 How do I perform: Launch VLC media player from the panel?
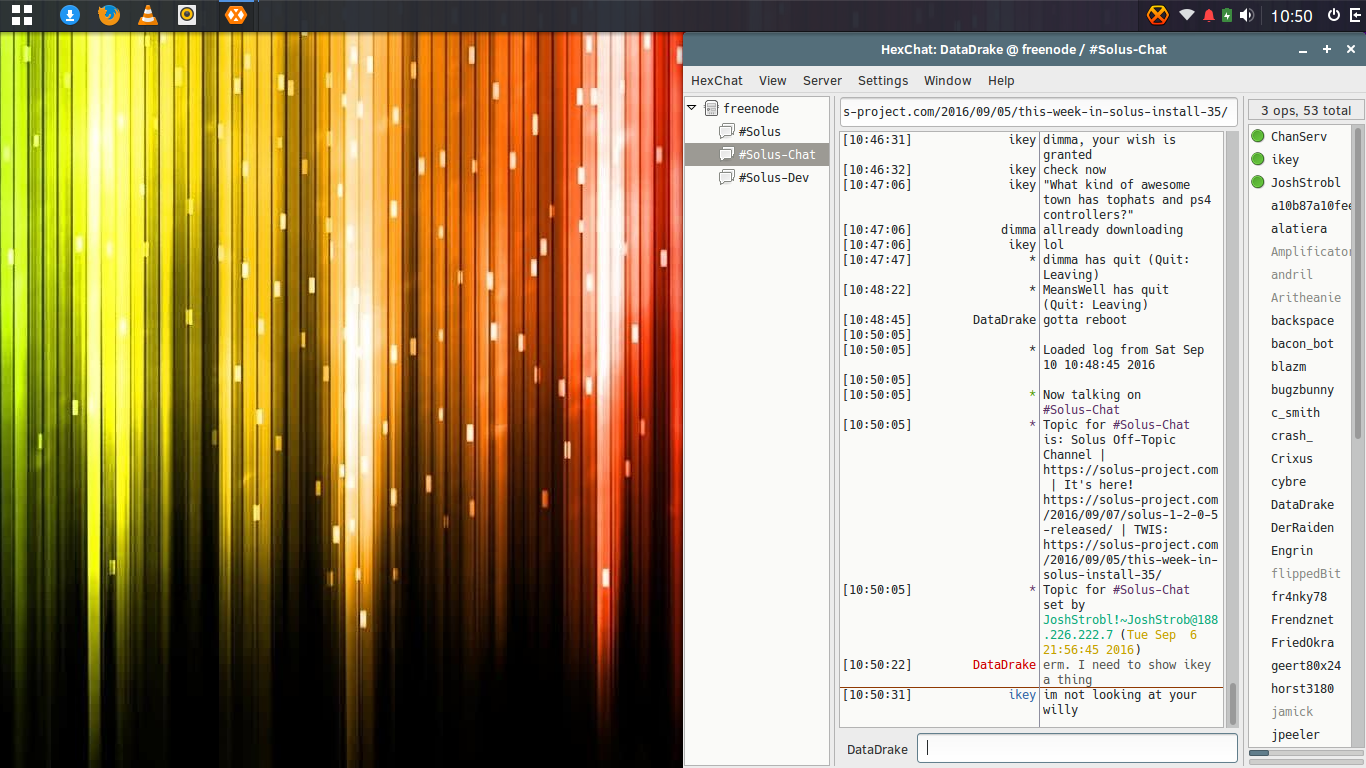pyautogui.click(x=148, y=15)
